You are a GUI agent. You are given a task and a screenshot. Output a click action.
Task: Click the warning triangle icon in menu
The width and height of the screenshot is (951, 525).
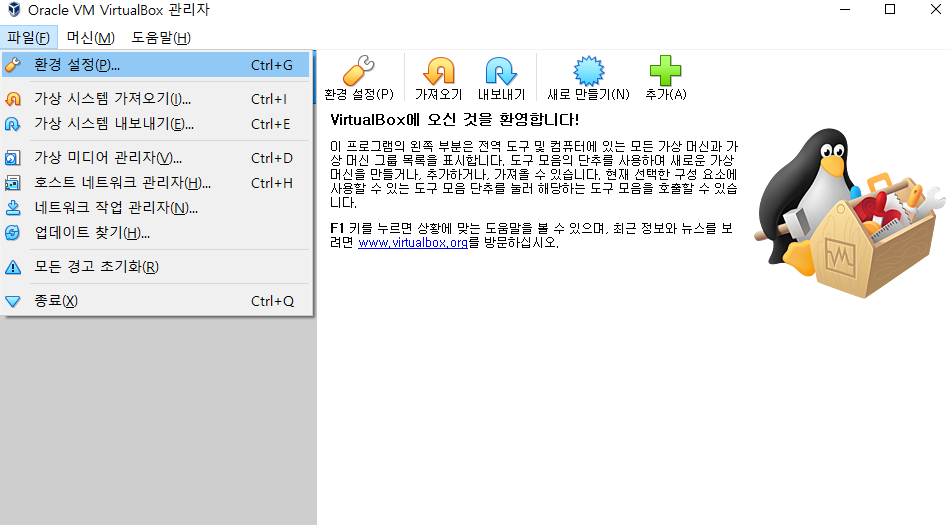(13, 267)
